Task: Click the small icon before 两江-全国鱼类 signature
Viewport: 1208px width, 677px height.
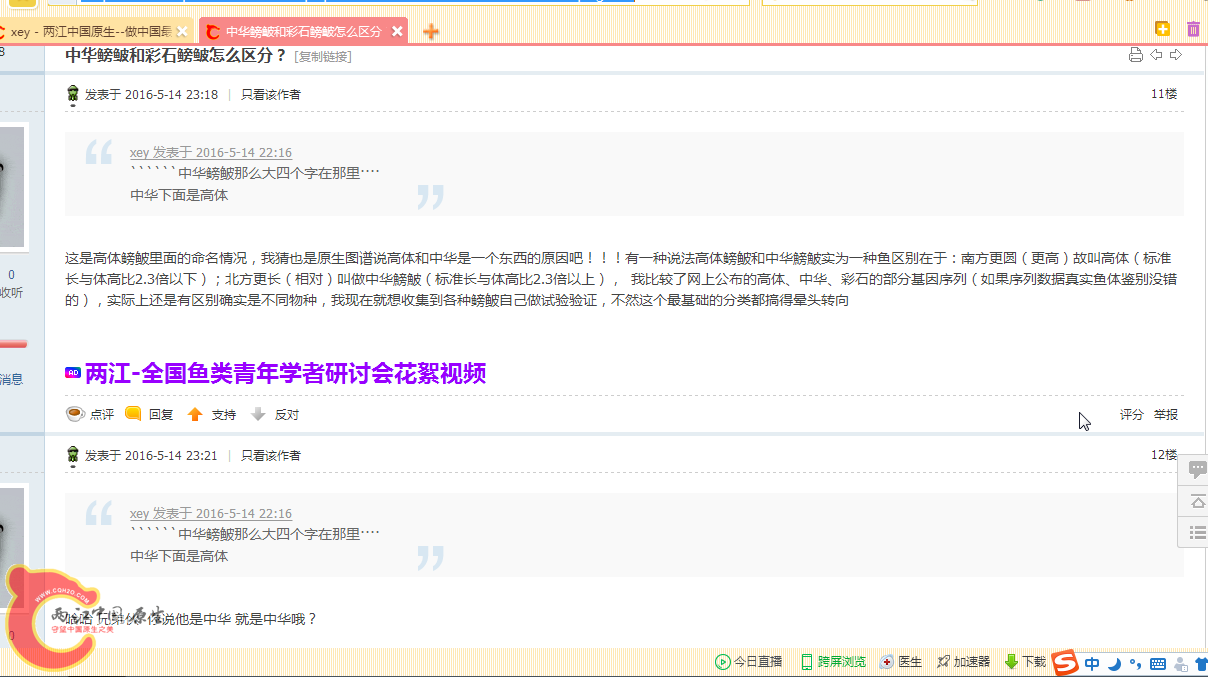Action: click(x=73, y=373)
